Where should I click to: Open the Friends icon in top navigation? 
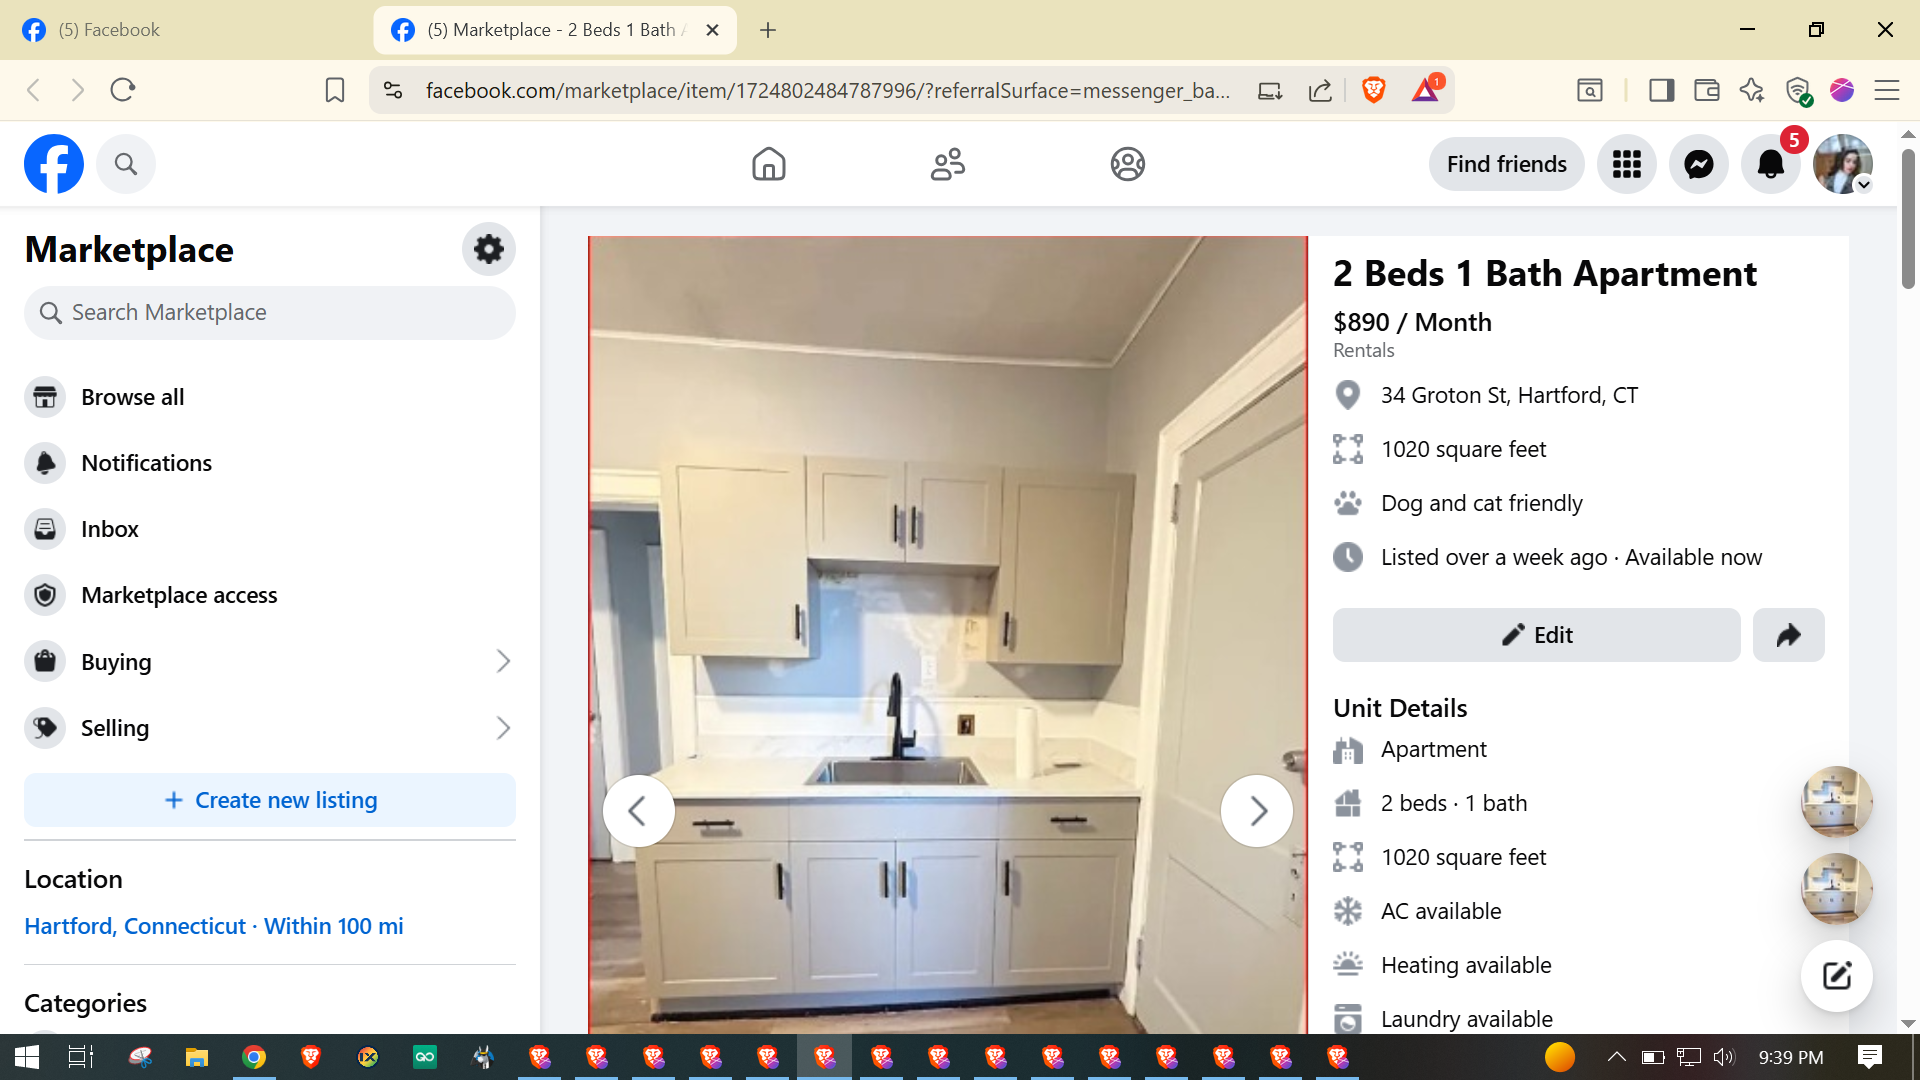(x=947, y=164)
